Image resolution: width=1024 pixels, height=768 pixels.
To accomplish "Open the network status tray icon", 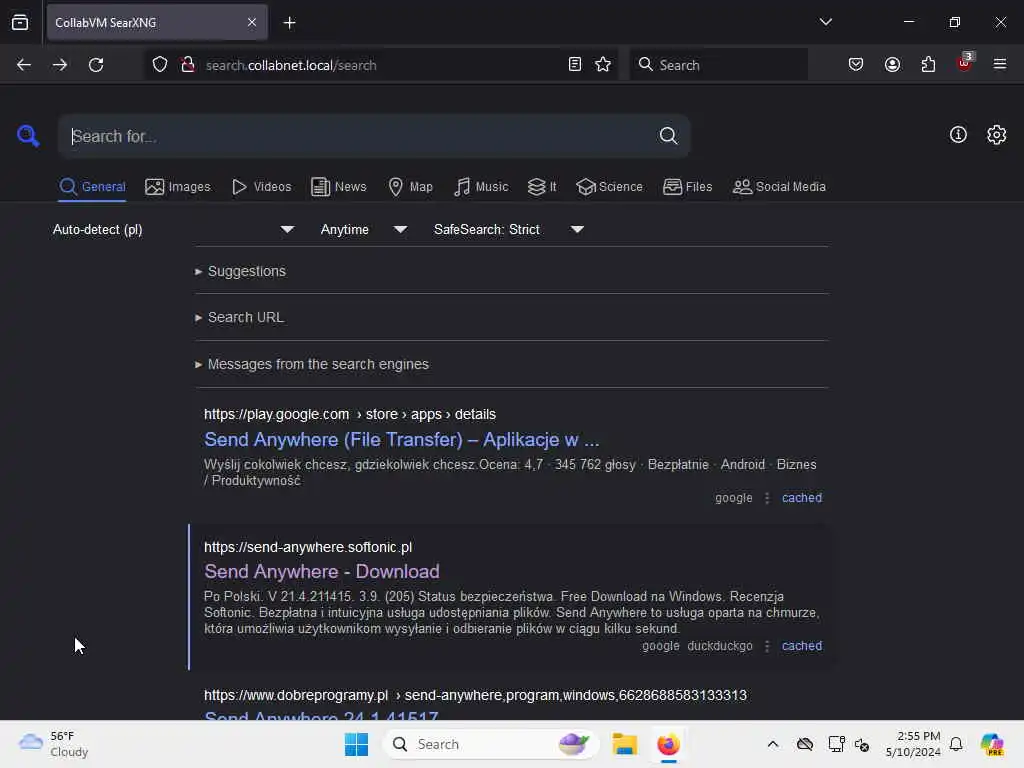I will [x=836, y=744].
